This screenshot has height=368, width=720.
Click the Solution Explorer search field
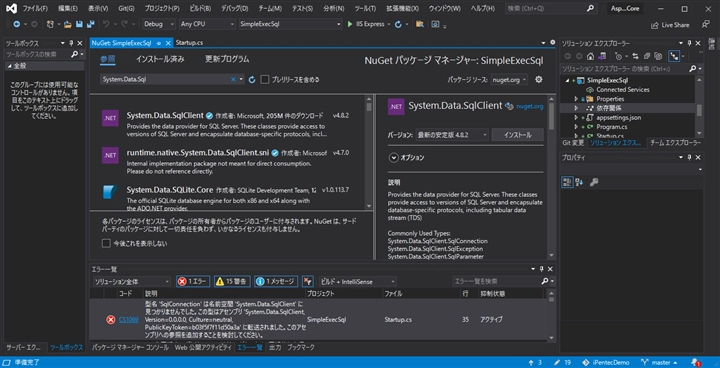click(x=624, y=69)
